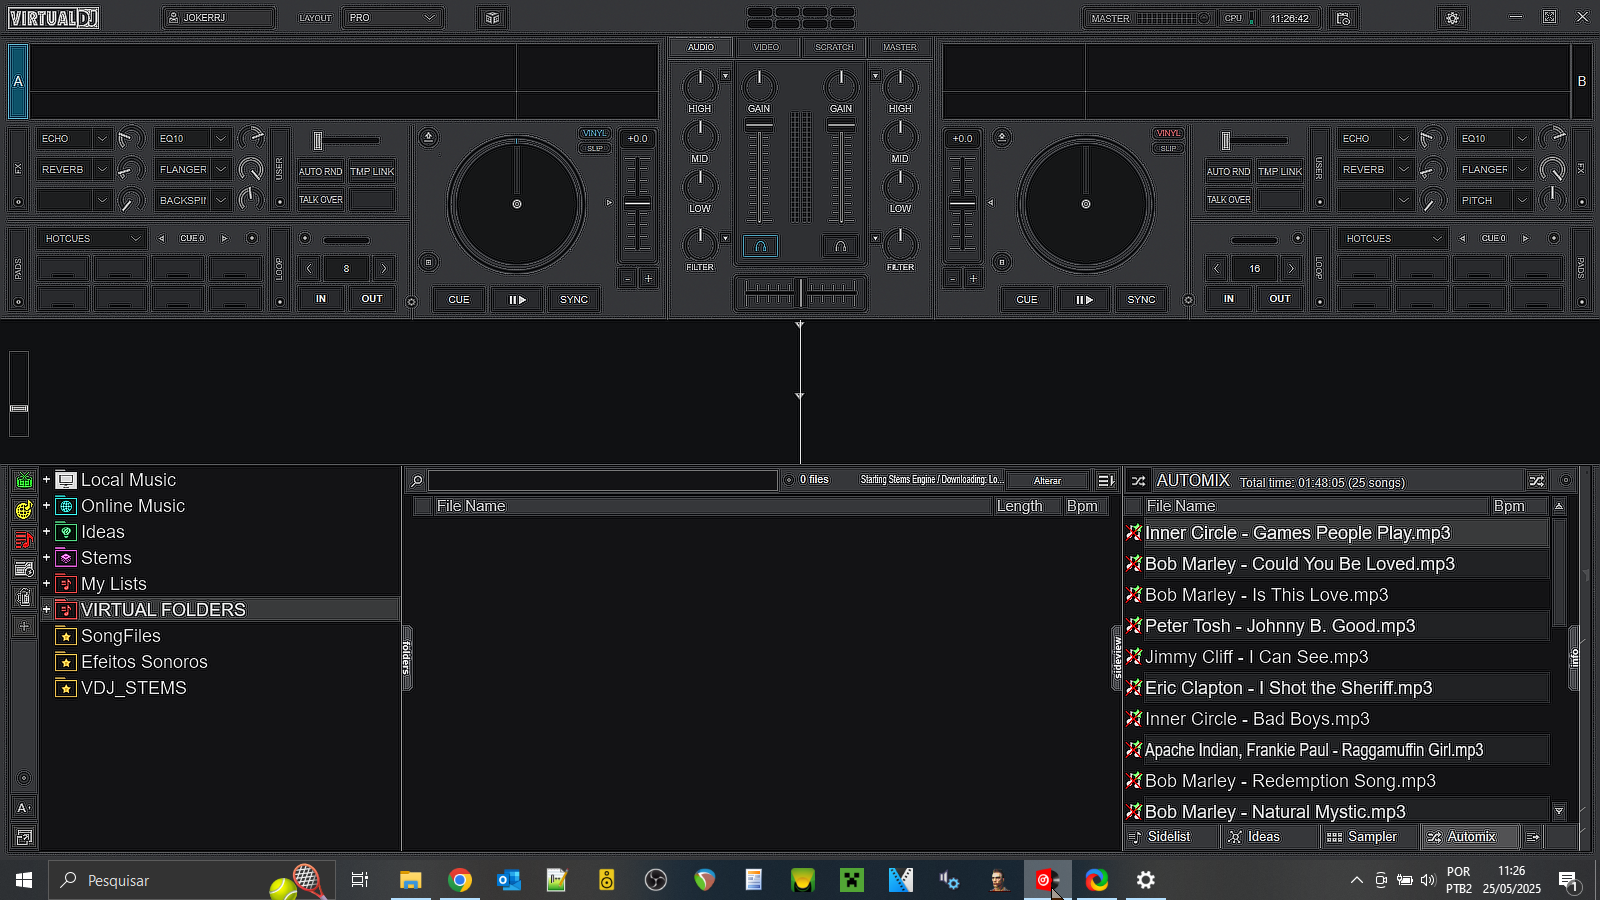Adjust the crossfader
1600x900 pixels.
[x=800, y=293]
